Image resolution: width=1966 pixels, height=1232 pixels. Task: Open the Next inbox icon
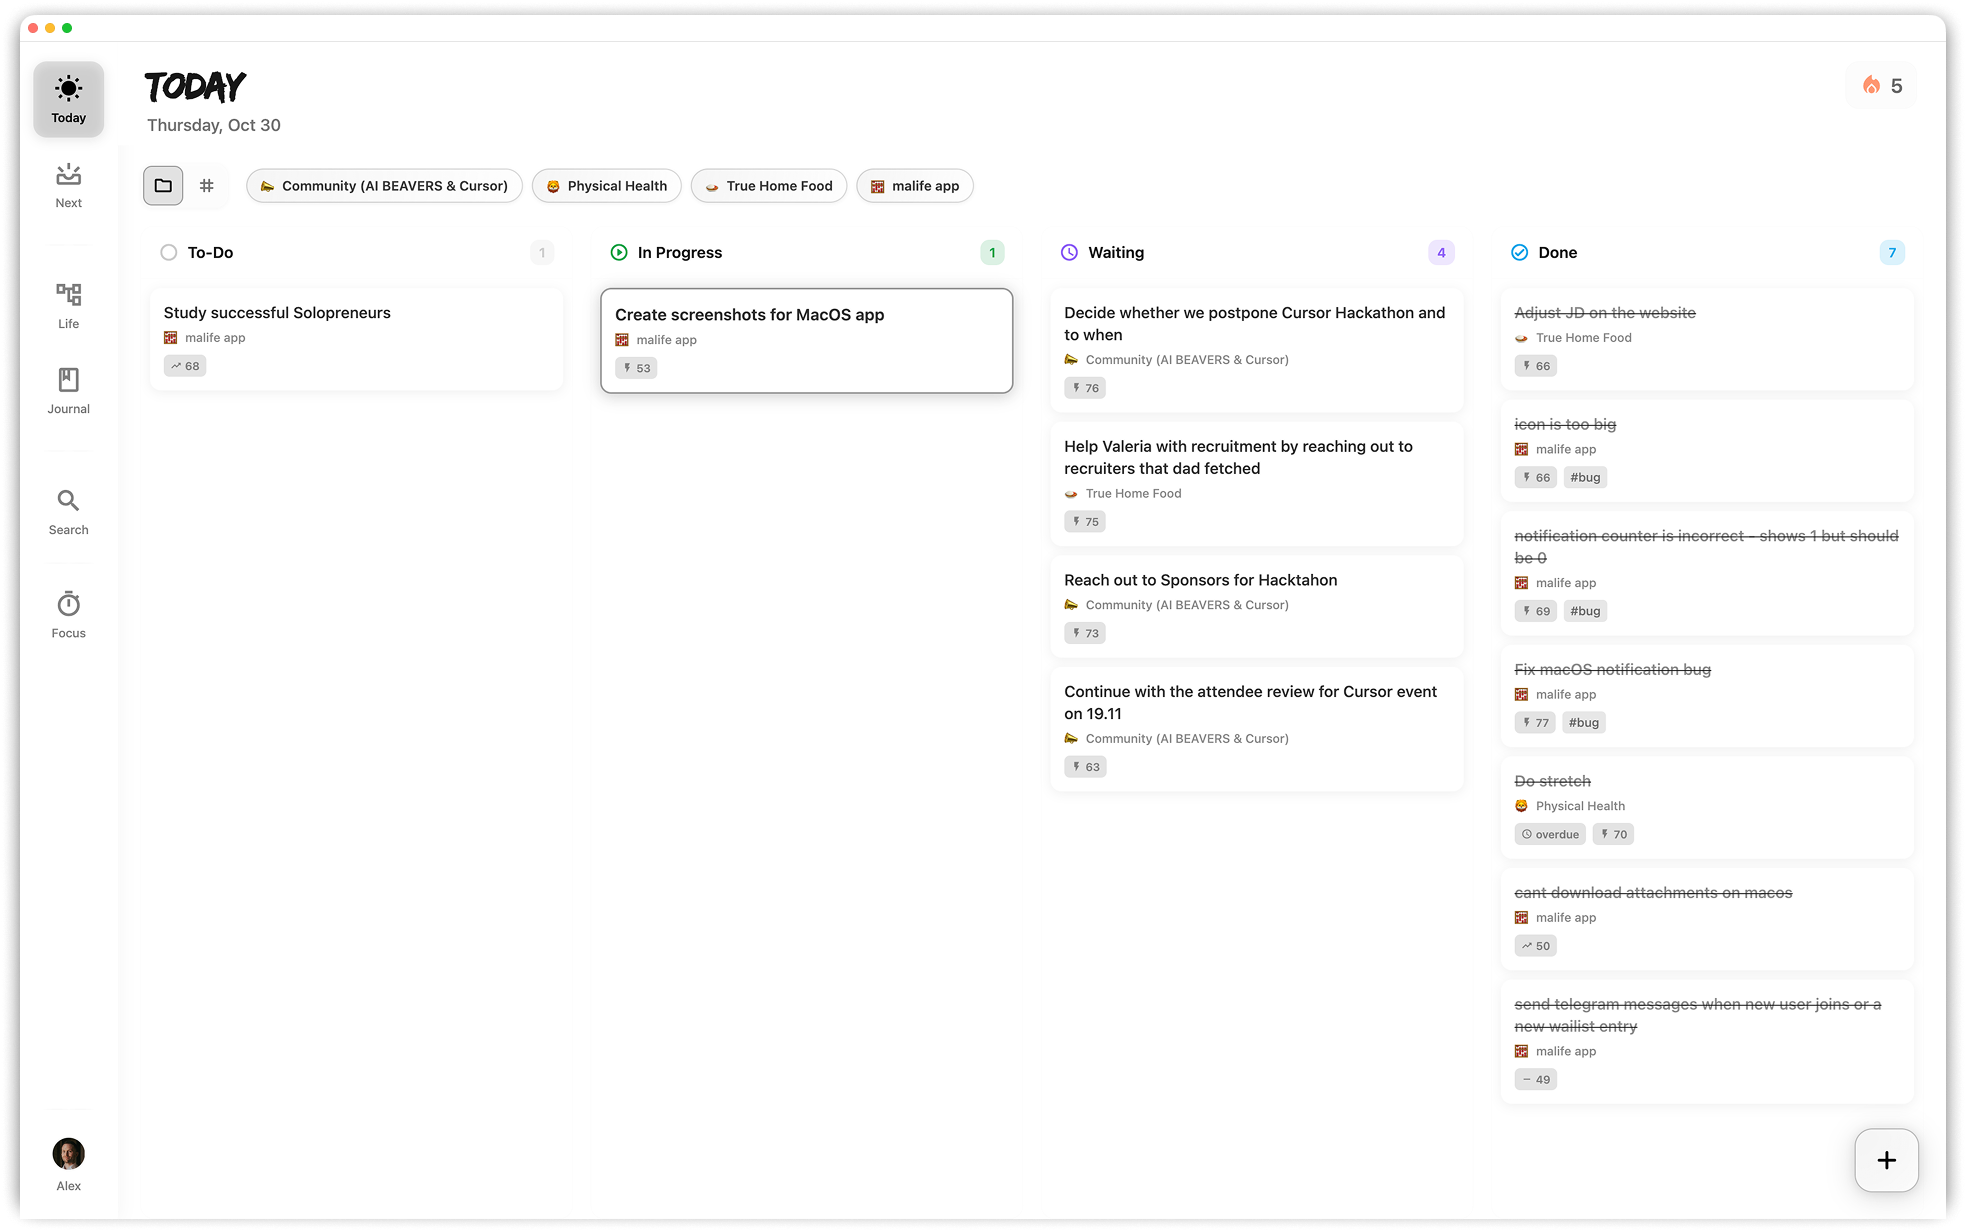tap(68, 176)
